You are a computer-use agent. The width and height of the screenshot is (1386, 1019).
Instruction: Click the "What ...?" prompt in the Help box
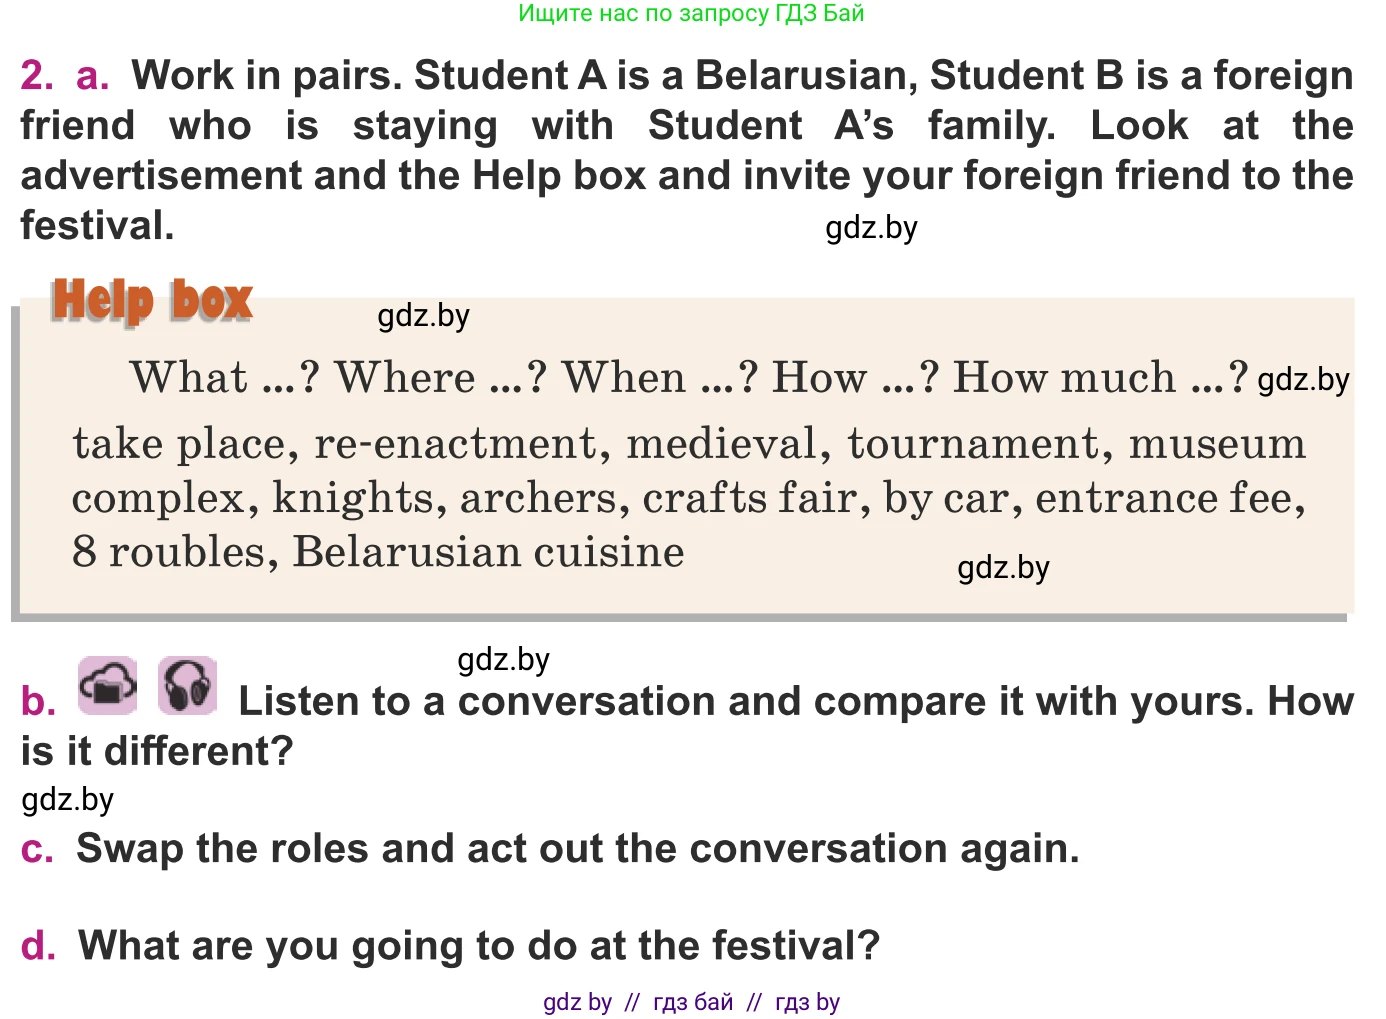point(224,378)
